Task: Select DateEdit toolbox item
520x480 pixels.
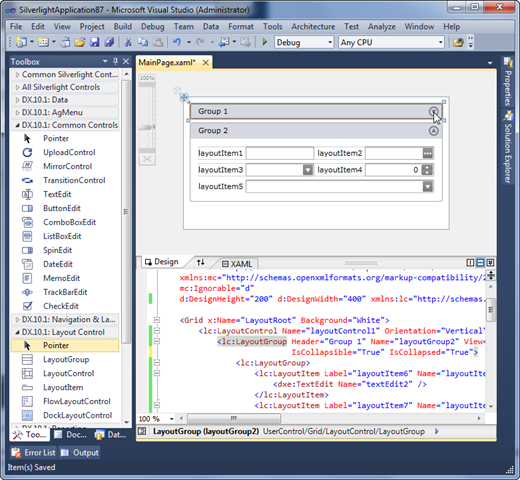Action: click(58, 264)
